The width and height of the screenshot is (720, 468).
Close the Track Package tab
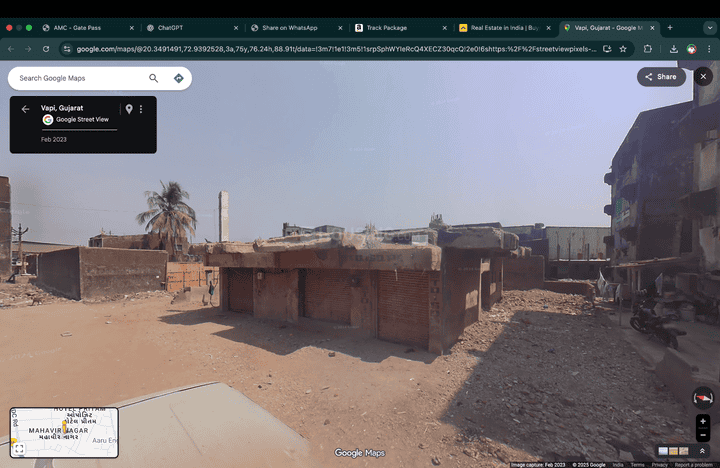(444, 28)
